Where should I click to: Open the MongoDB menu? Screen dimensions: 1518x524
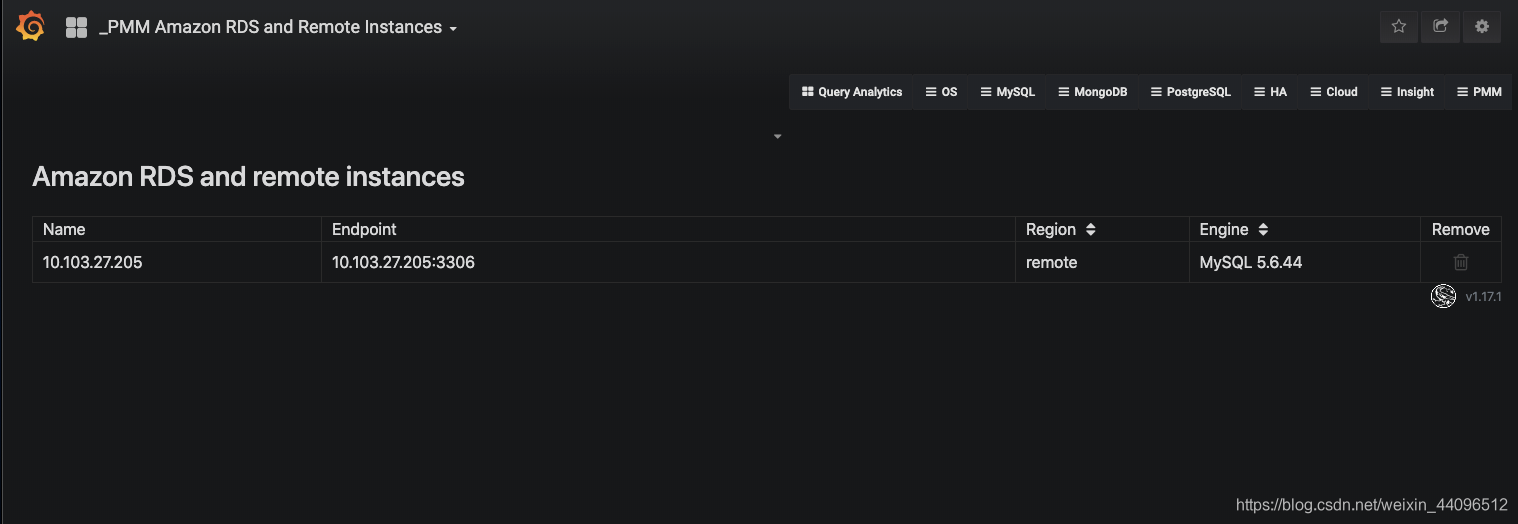[x=1092, y=92]
